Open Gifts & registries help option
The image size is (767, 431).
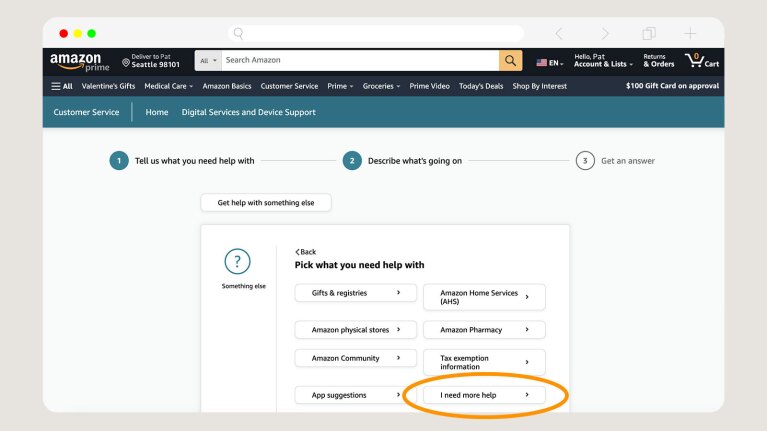click(x=356, y=293)
